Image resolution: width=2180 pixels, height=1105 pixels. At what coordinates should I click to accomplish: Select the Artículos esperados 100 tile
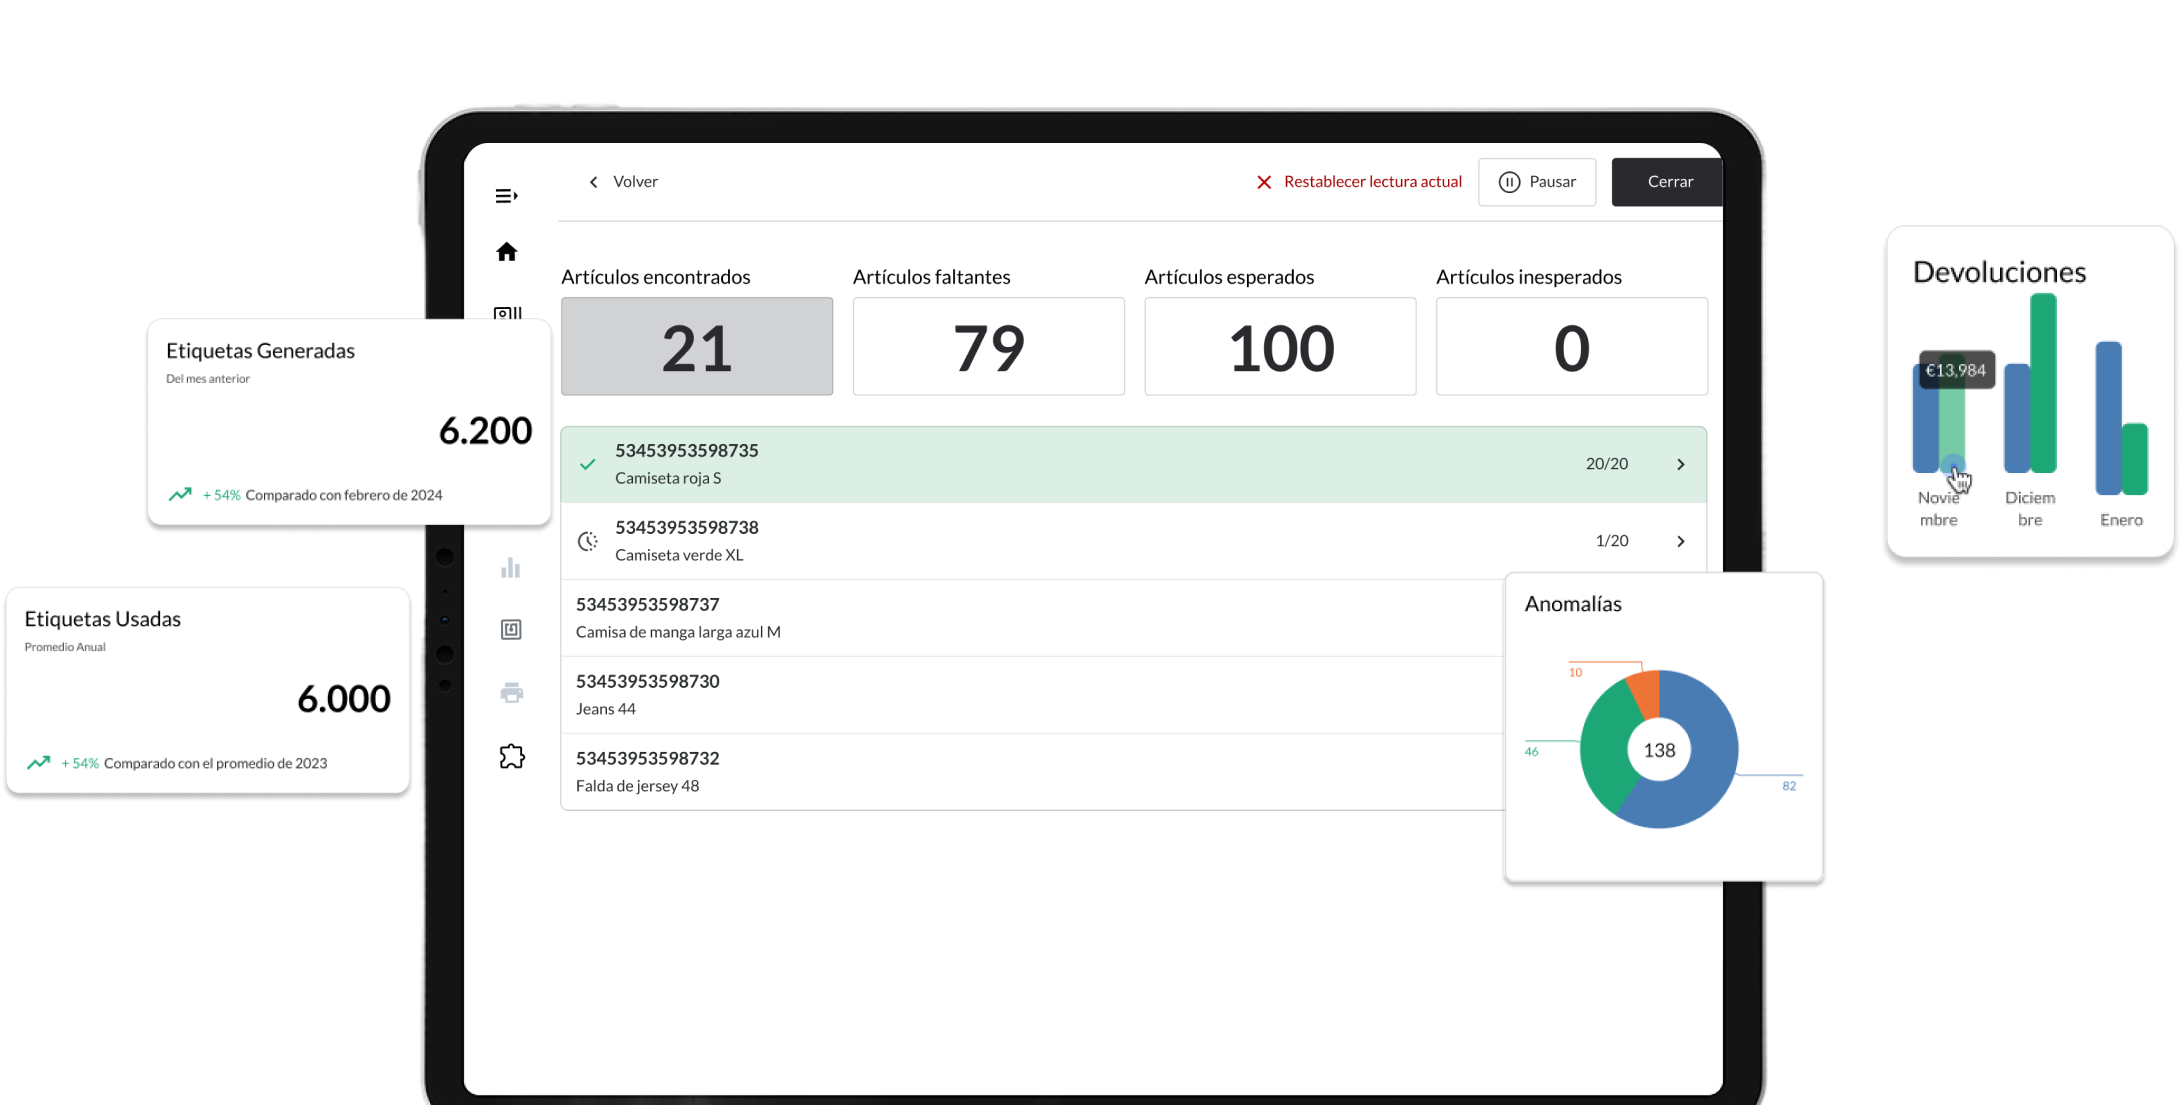pyautogui.click(x=1280, y=346)
